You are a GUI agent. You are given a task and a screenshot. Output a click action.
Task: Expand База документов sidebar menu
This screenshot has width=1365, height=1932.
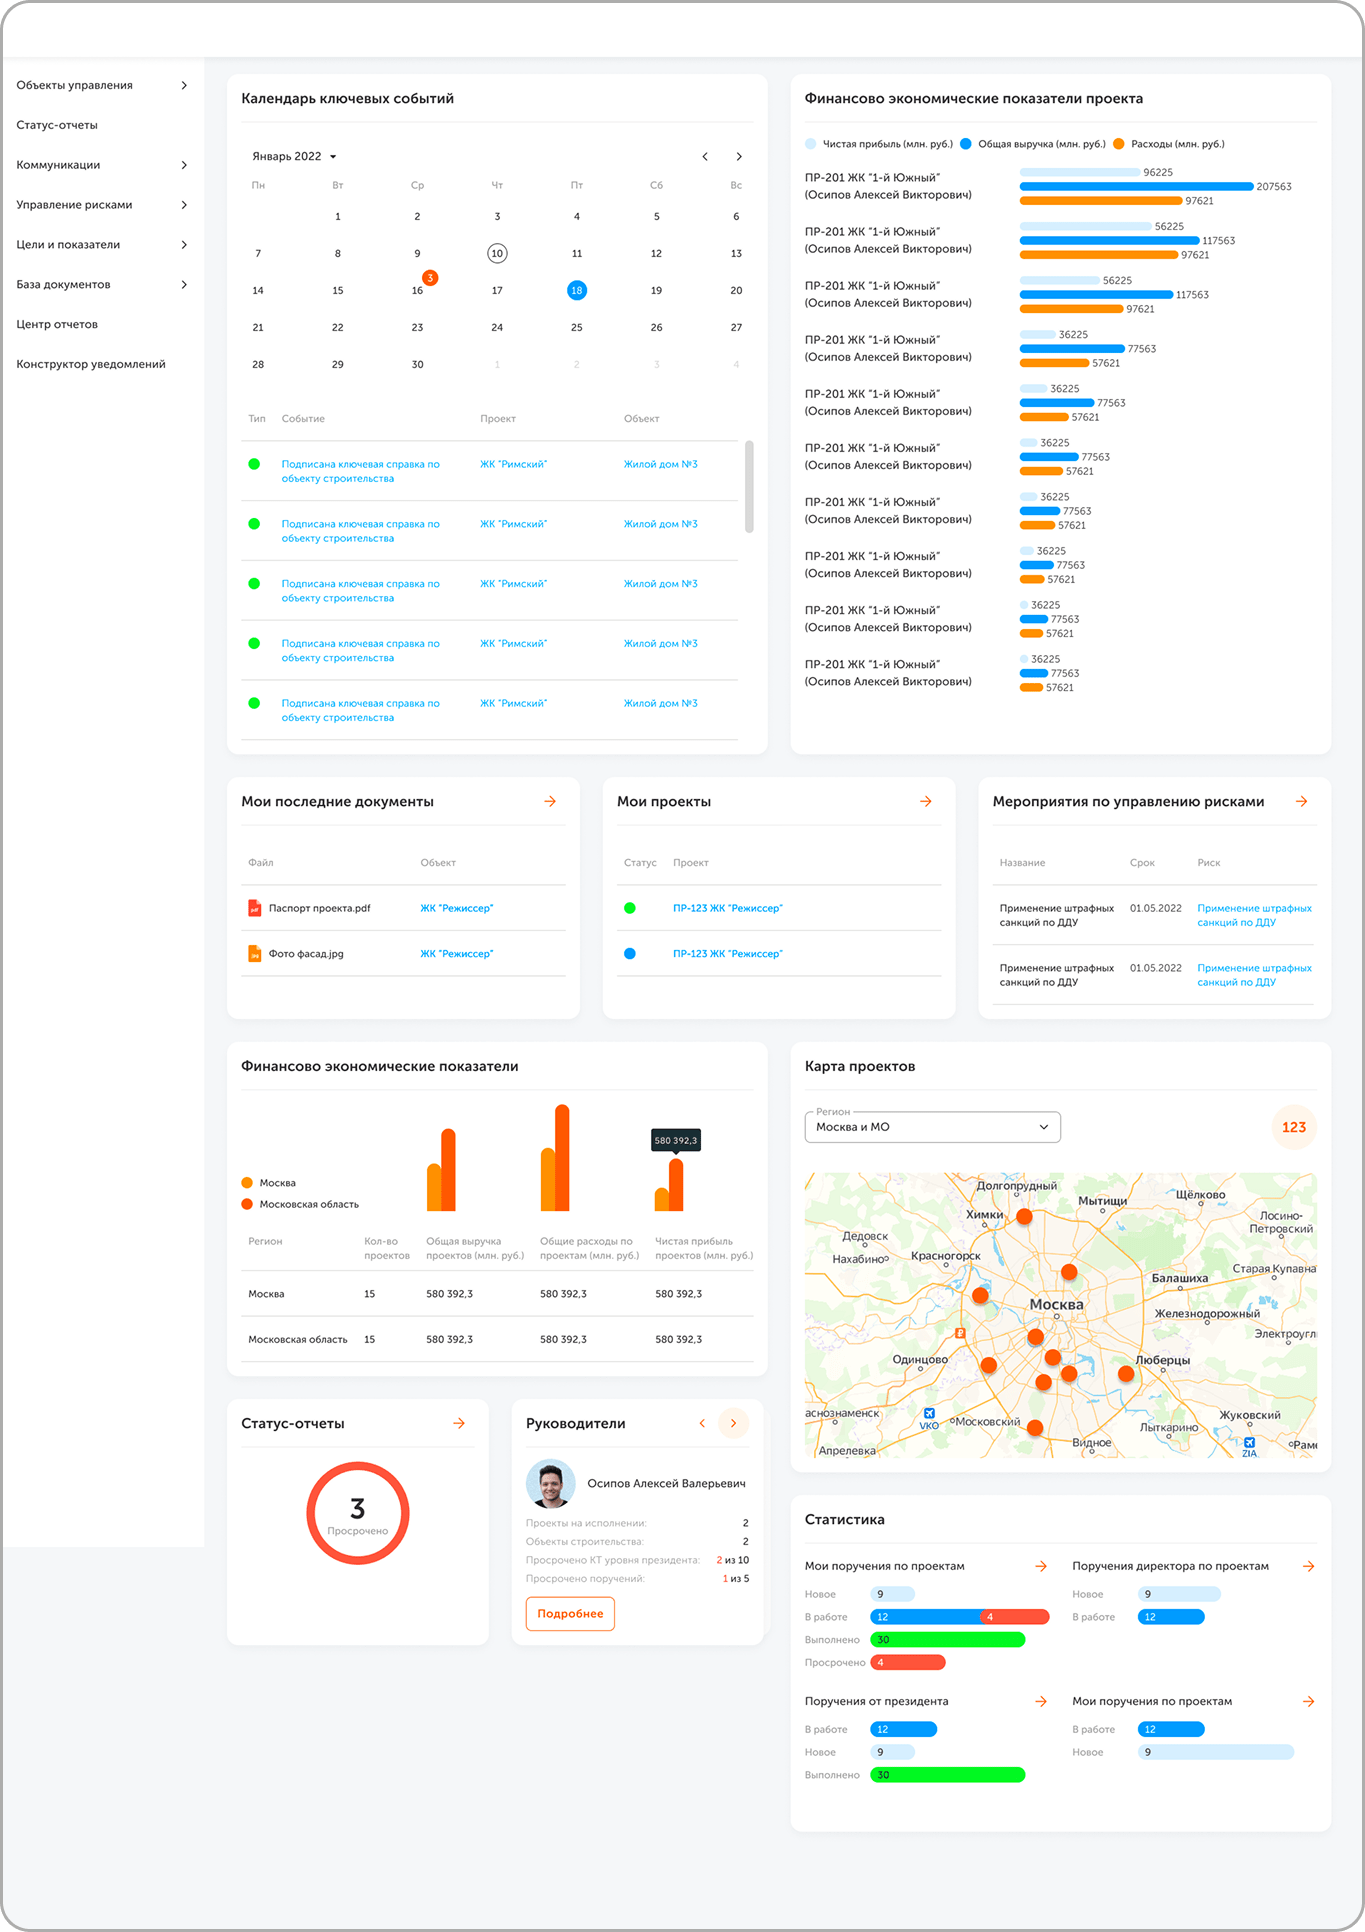tap(184, 286)
